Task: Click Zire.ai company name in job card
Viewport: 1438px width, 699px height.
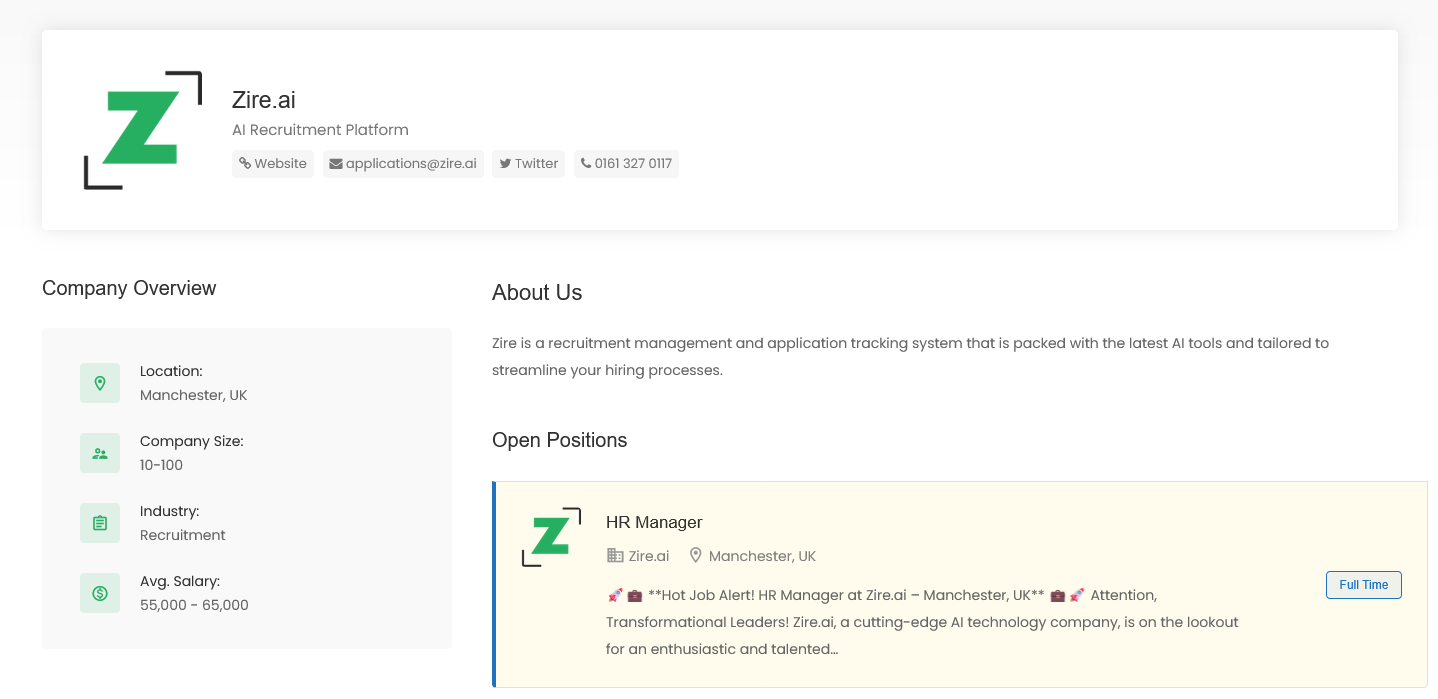Action: (x=649, y=556)
